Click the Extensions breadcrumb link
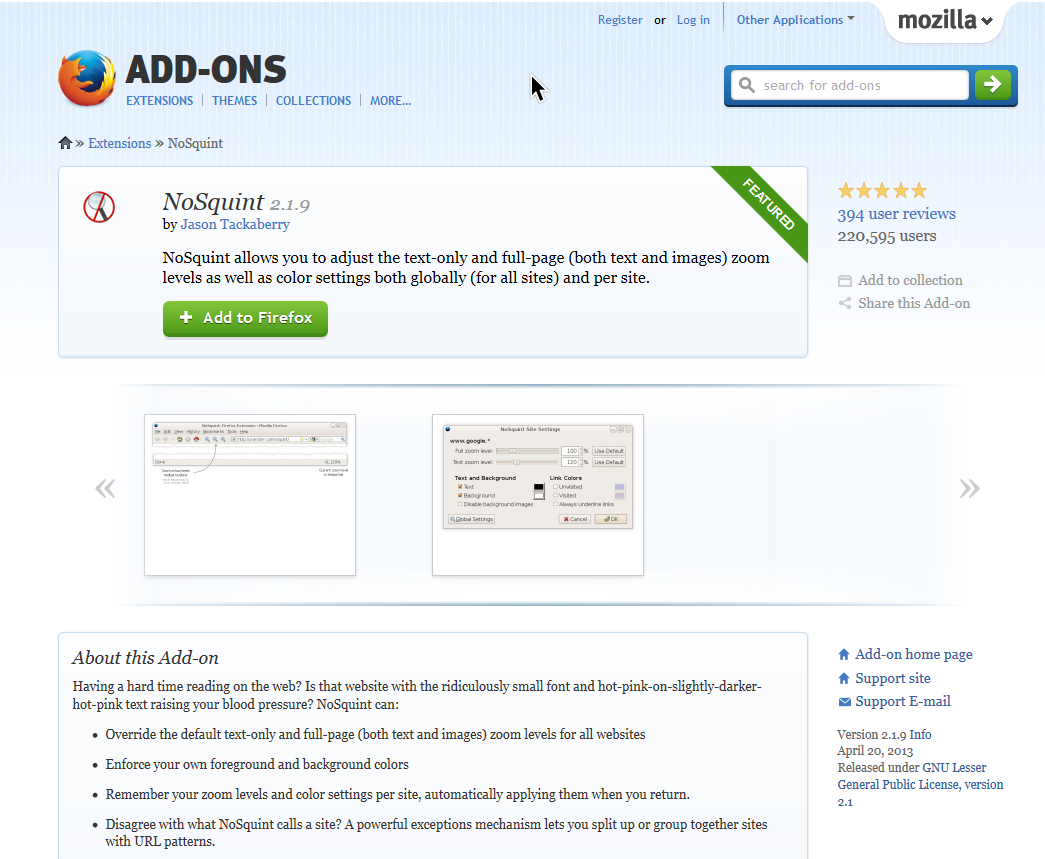This screenshot has width=1045, height=859. click(120, 143)
